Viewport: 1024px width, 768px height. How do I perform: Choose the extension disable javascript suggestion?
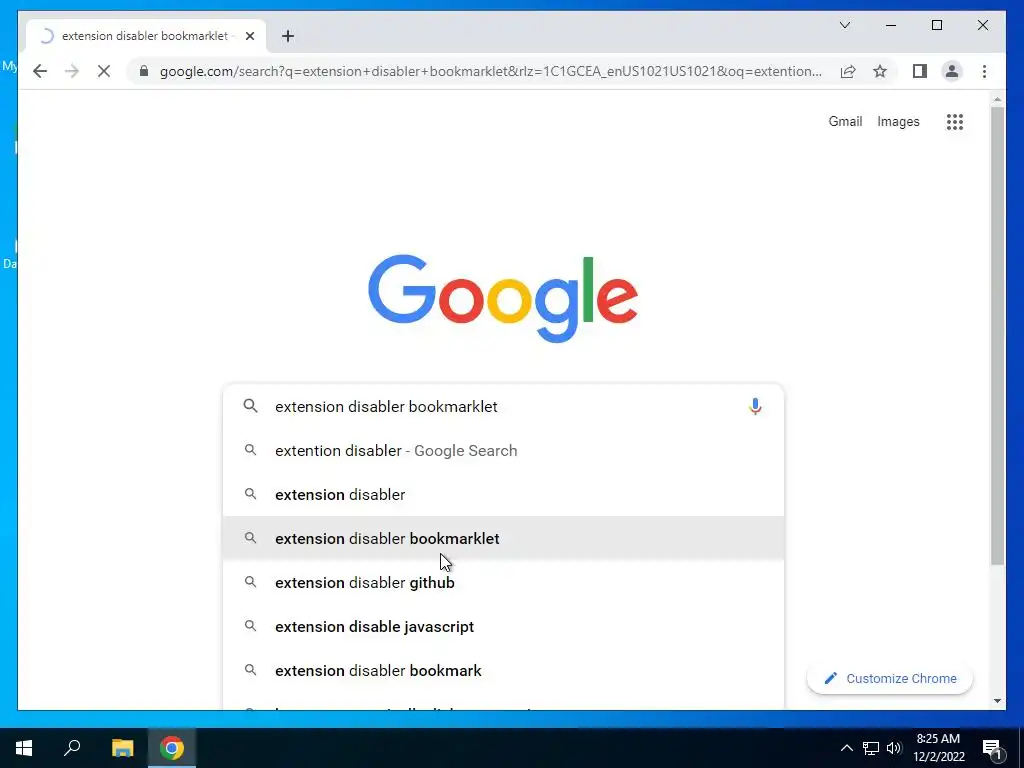503,626
